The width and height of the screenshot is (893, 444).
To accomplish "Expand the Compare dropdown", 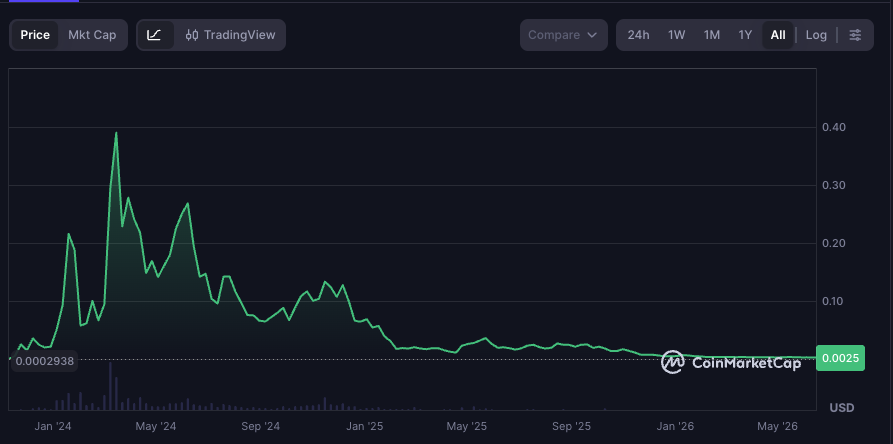I will pyautogui.click(x=563, y=35).
